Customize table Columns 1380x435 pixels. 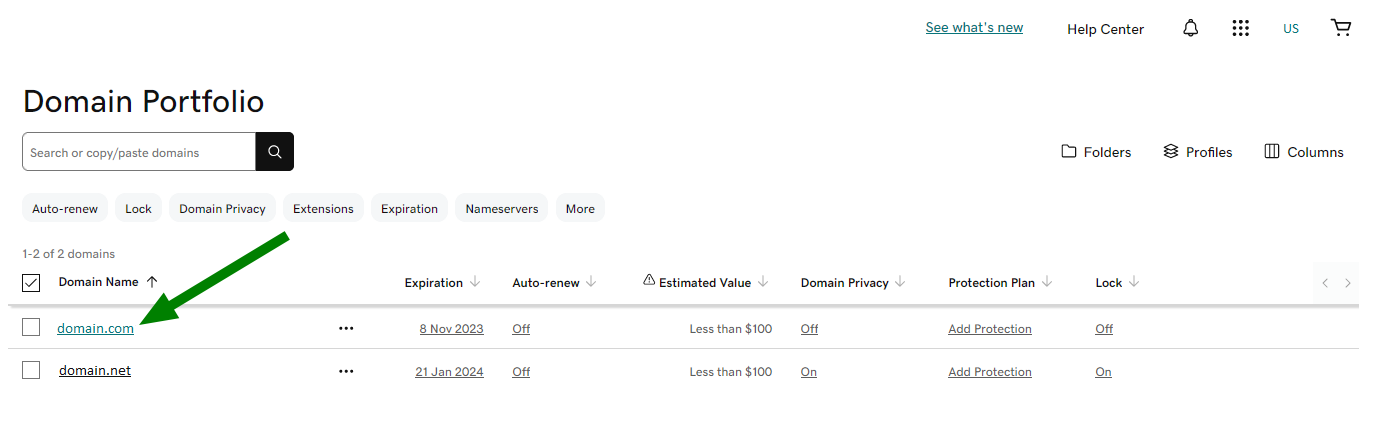1304,152
